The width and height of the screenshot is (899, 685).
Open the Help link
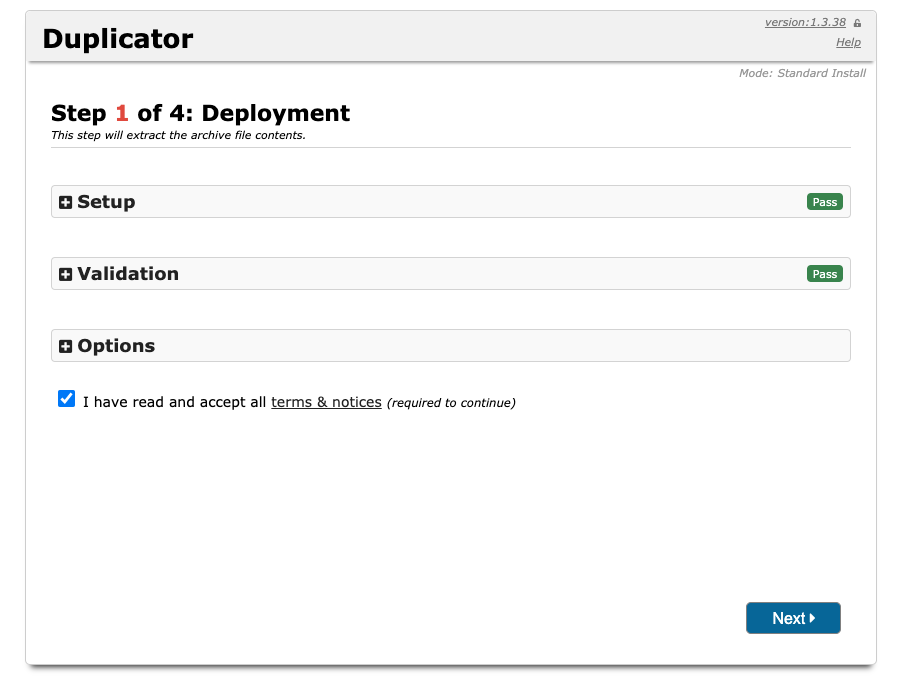tap(848, 42)
